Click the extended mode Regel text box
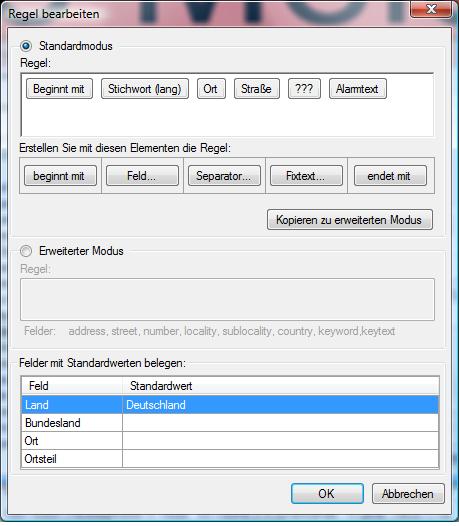The image size is (459, 526). pos(227,299)
